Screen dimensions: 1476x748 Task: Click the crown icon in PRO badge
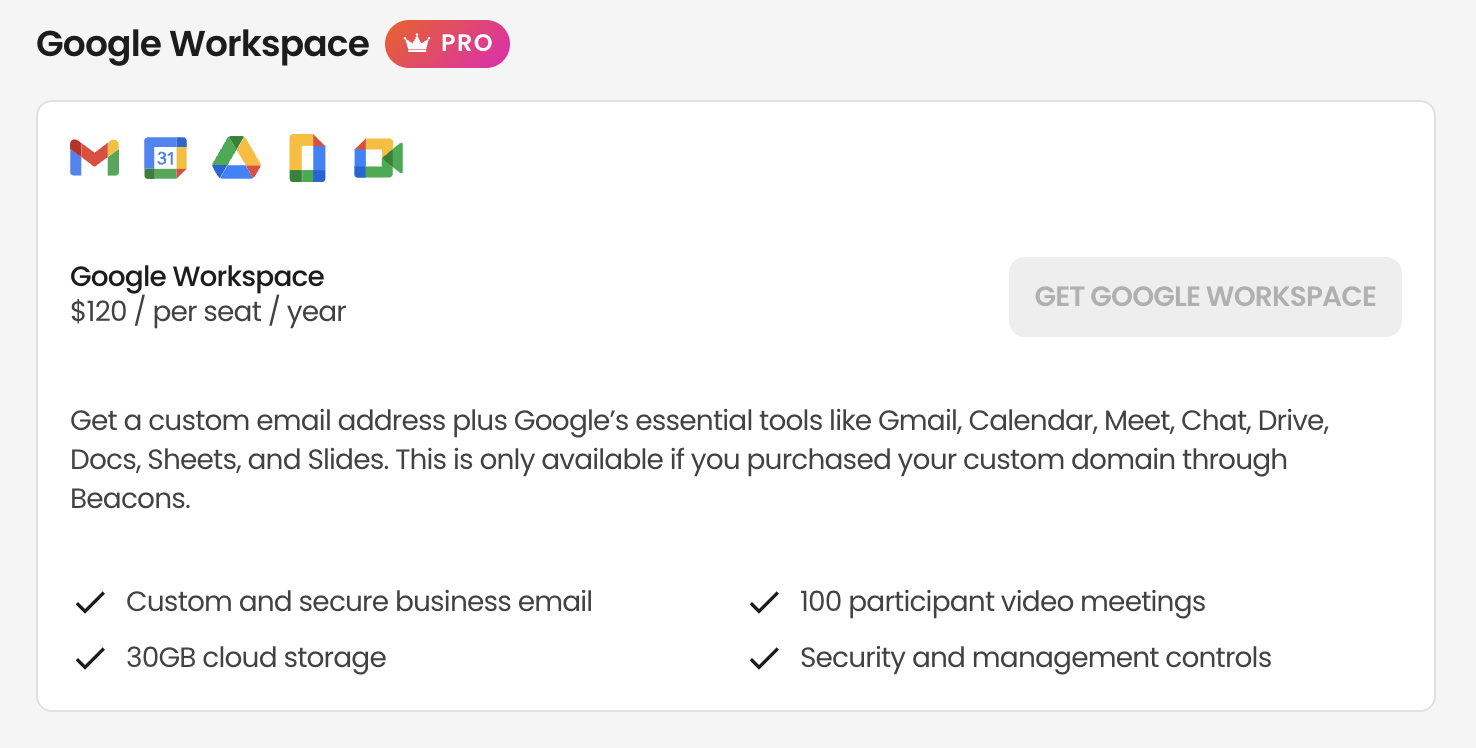click(417, 44)
